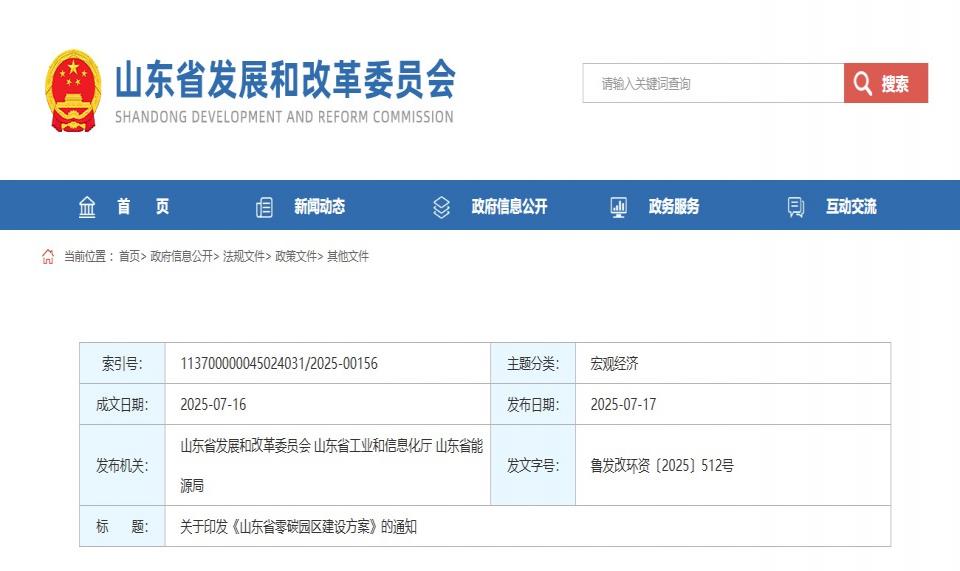Select the date 2025-07-16
This screenshot has width=960, height=571.
pos(213,405)
